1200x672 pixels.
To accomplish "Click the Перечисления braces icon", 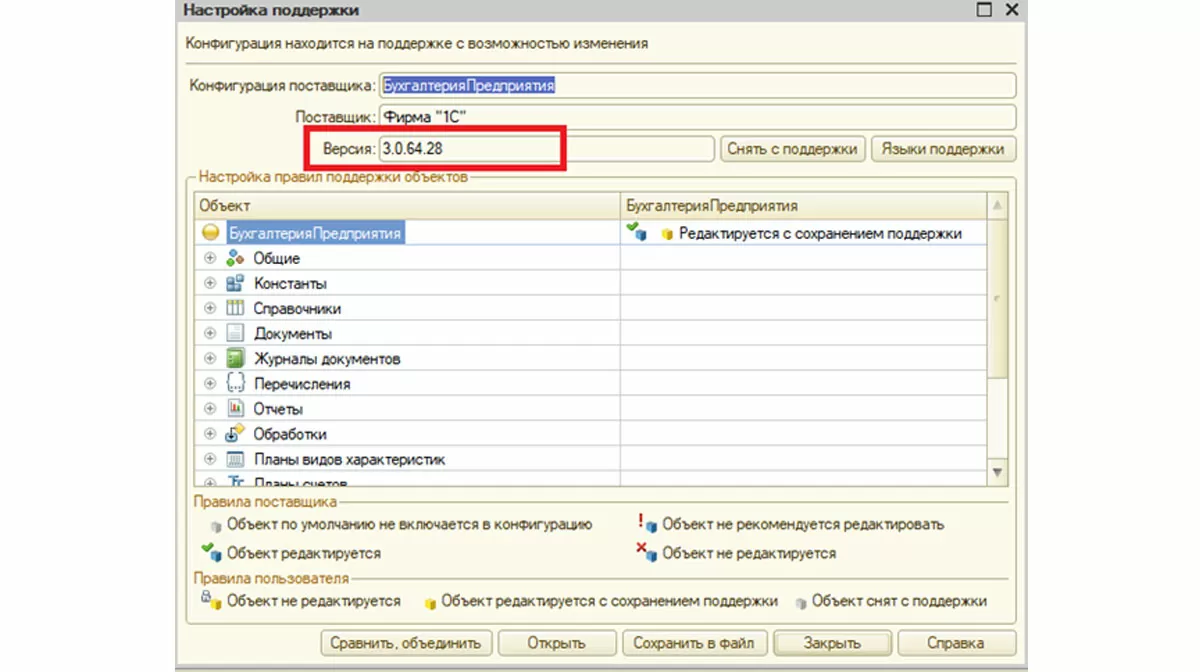I will [x=235, y=383].
